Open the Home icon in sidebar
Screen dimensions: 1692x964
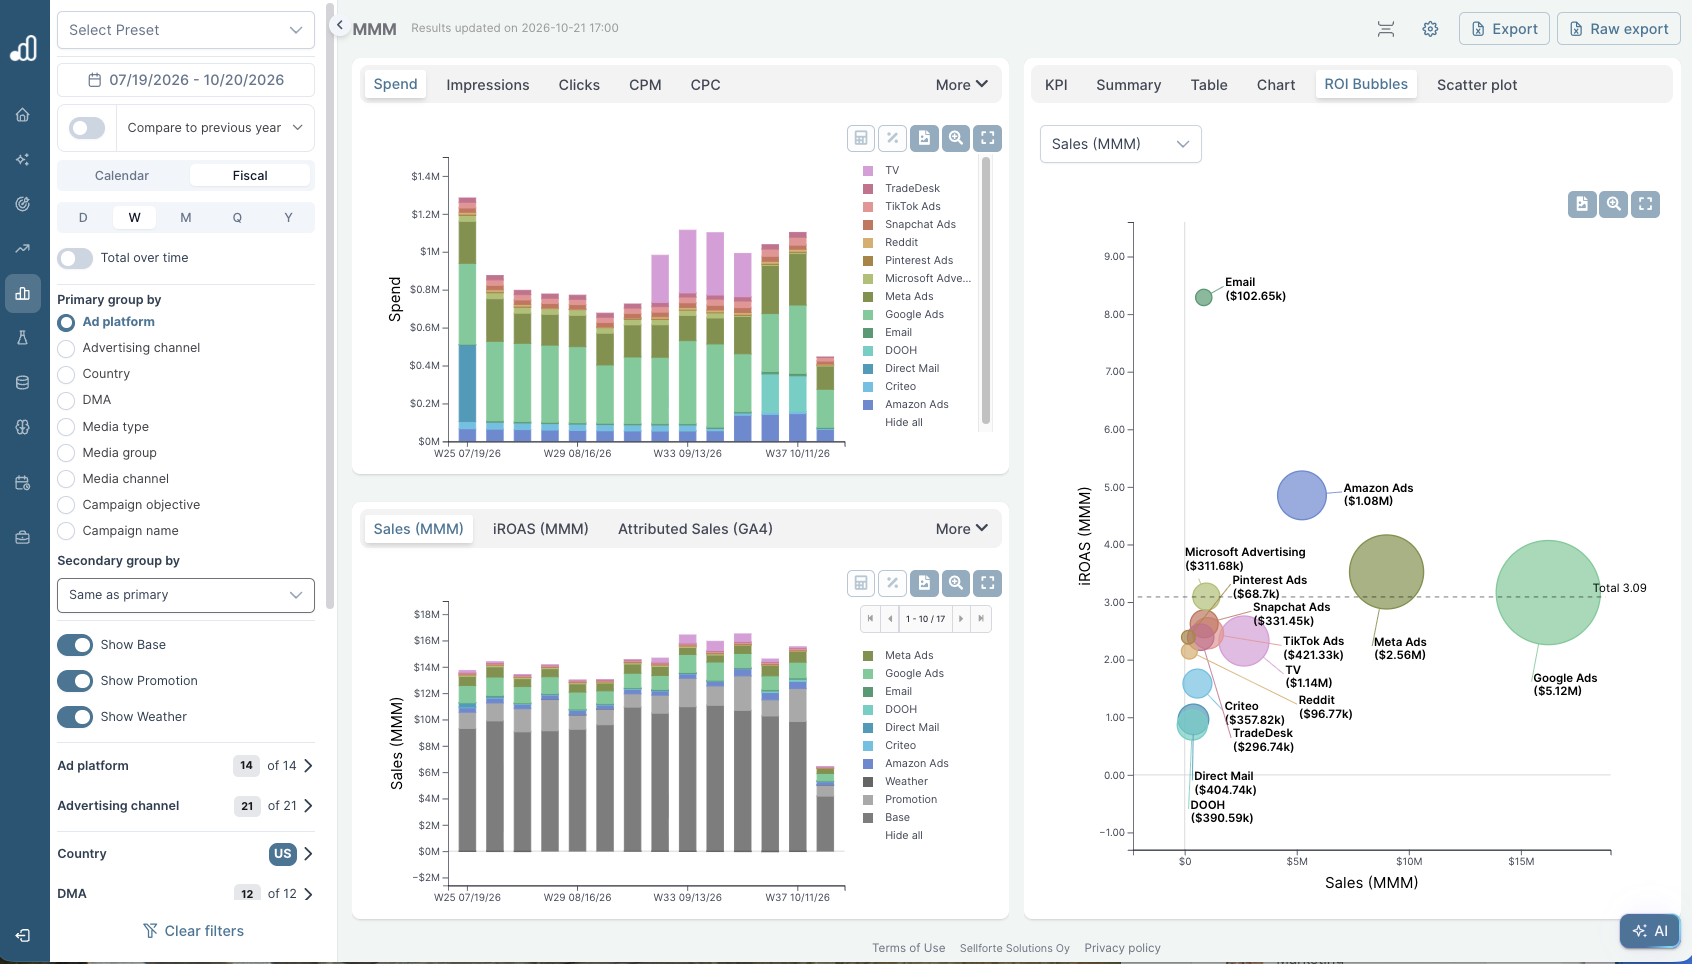(x=22, y=115)
